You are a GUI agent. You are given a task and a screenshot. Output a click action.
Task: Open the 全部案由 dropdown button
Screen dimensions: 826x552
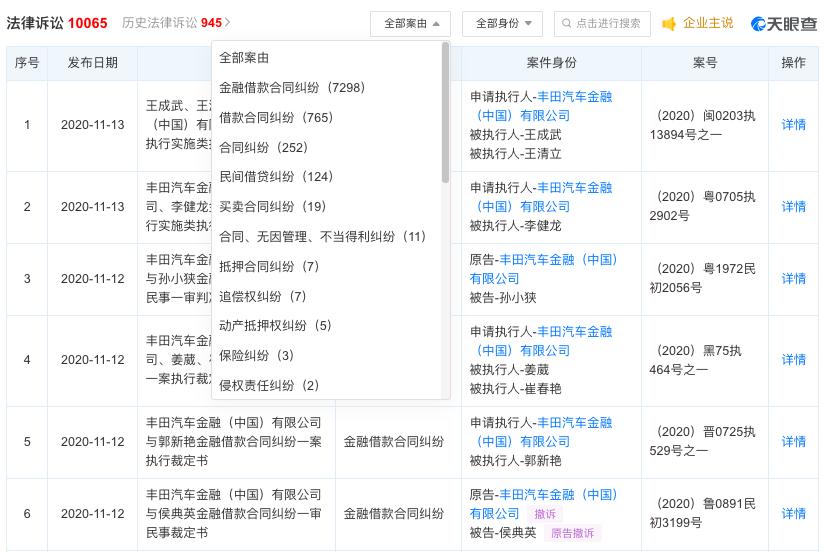tap(410, 24)
